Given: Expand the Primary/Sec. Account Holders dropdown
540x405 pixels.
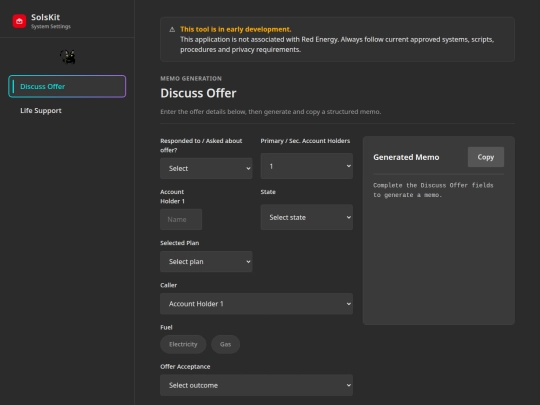Looking at the screenshot, I should tap(307, 166).
